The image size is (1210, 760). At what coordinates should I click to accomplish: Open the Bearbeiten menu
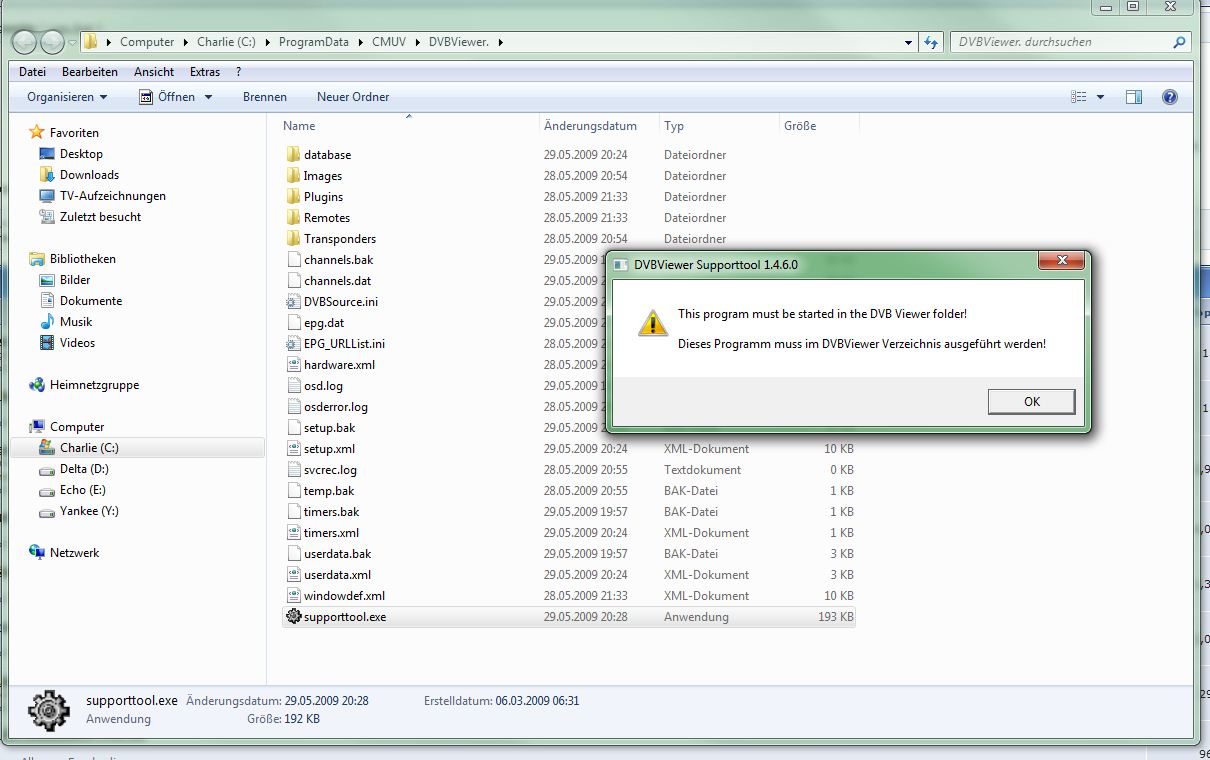(x=90, y=72)
